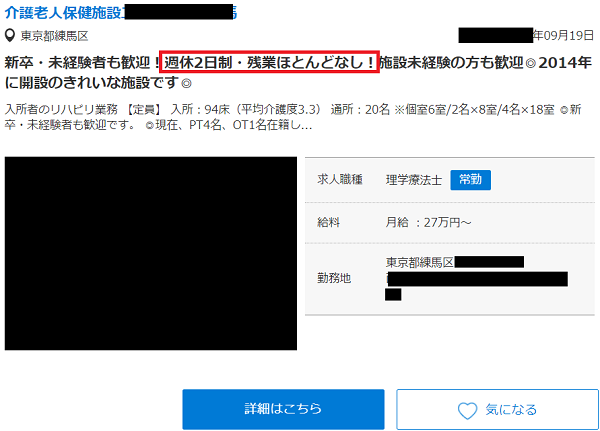Click the blue 常勤 badge
600x431 pixels.
click(470, 181)
